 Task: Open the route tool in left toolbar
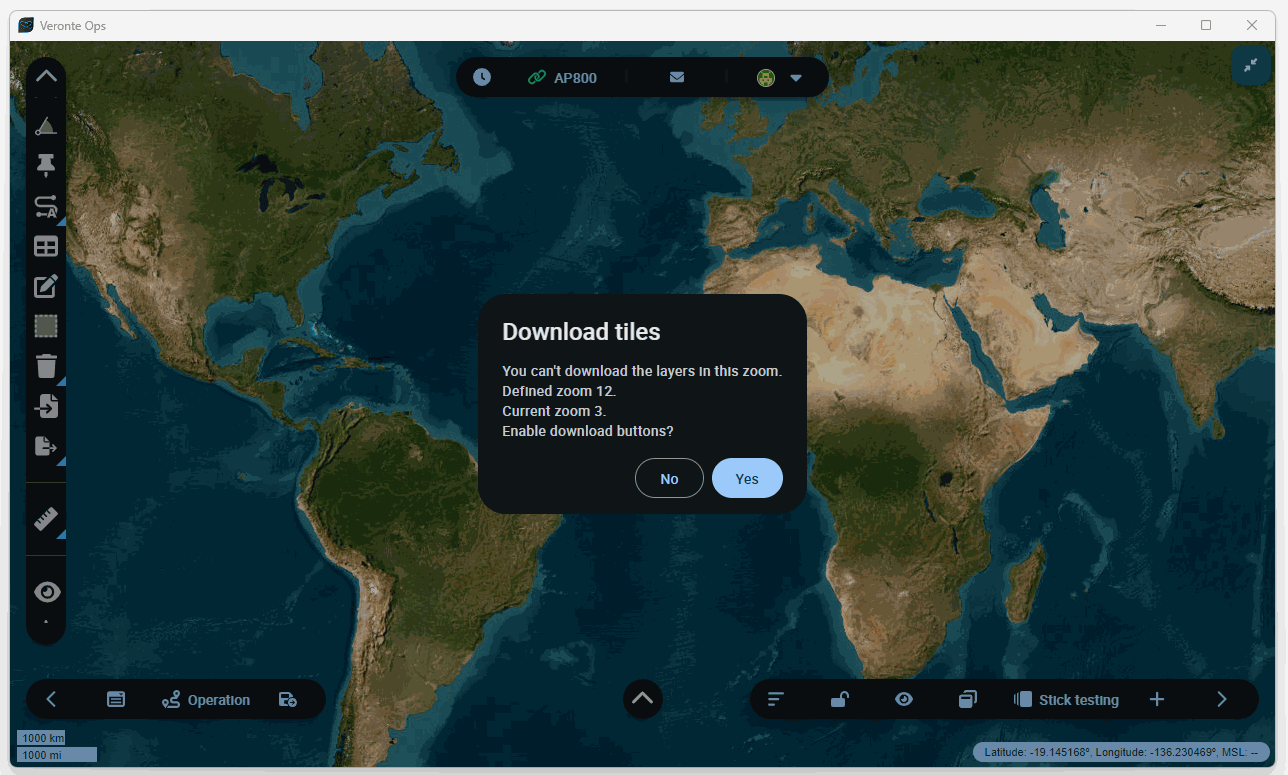(x=46, y=206)
